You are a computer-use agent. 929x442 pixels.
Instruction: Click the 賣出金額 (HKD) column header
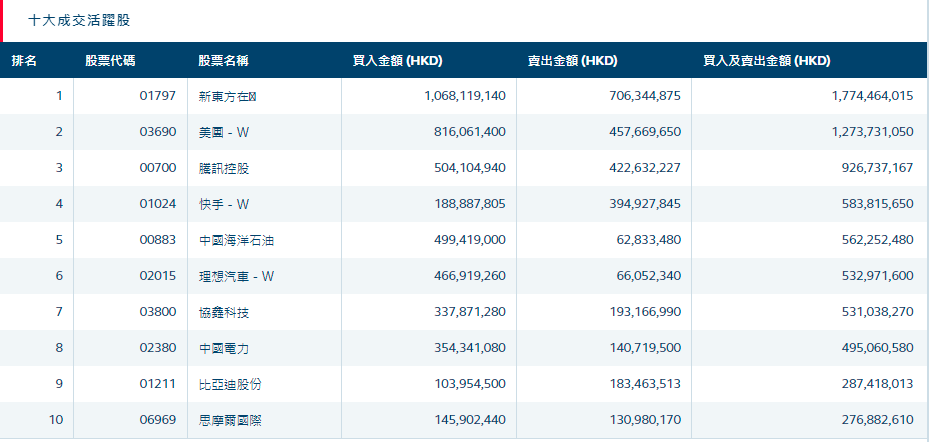pyautogui.click(x=573, y=60)
